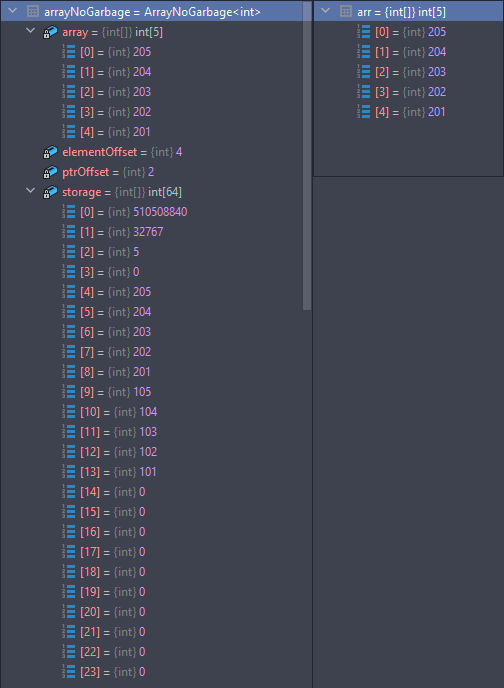The image size is (504, 688).
Task: Select storage element [12] = 102
Action: (152, 452)
